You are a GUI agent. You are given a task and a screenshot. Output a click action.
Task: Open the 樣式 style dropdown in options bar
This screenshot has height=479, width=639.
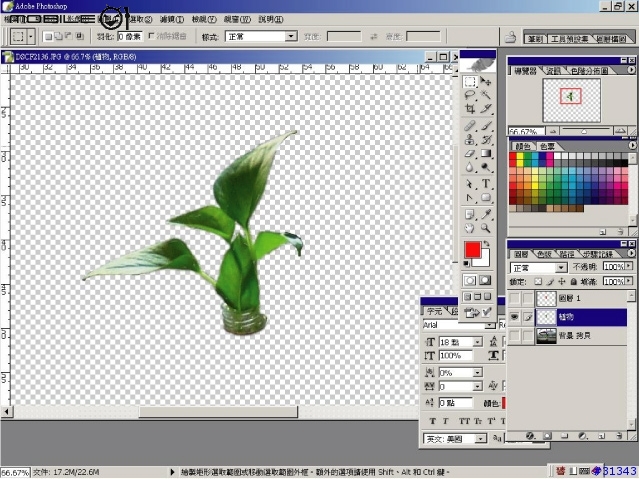[261, 36]
